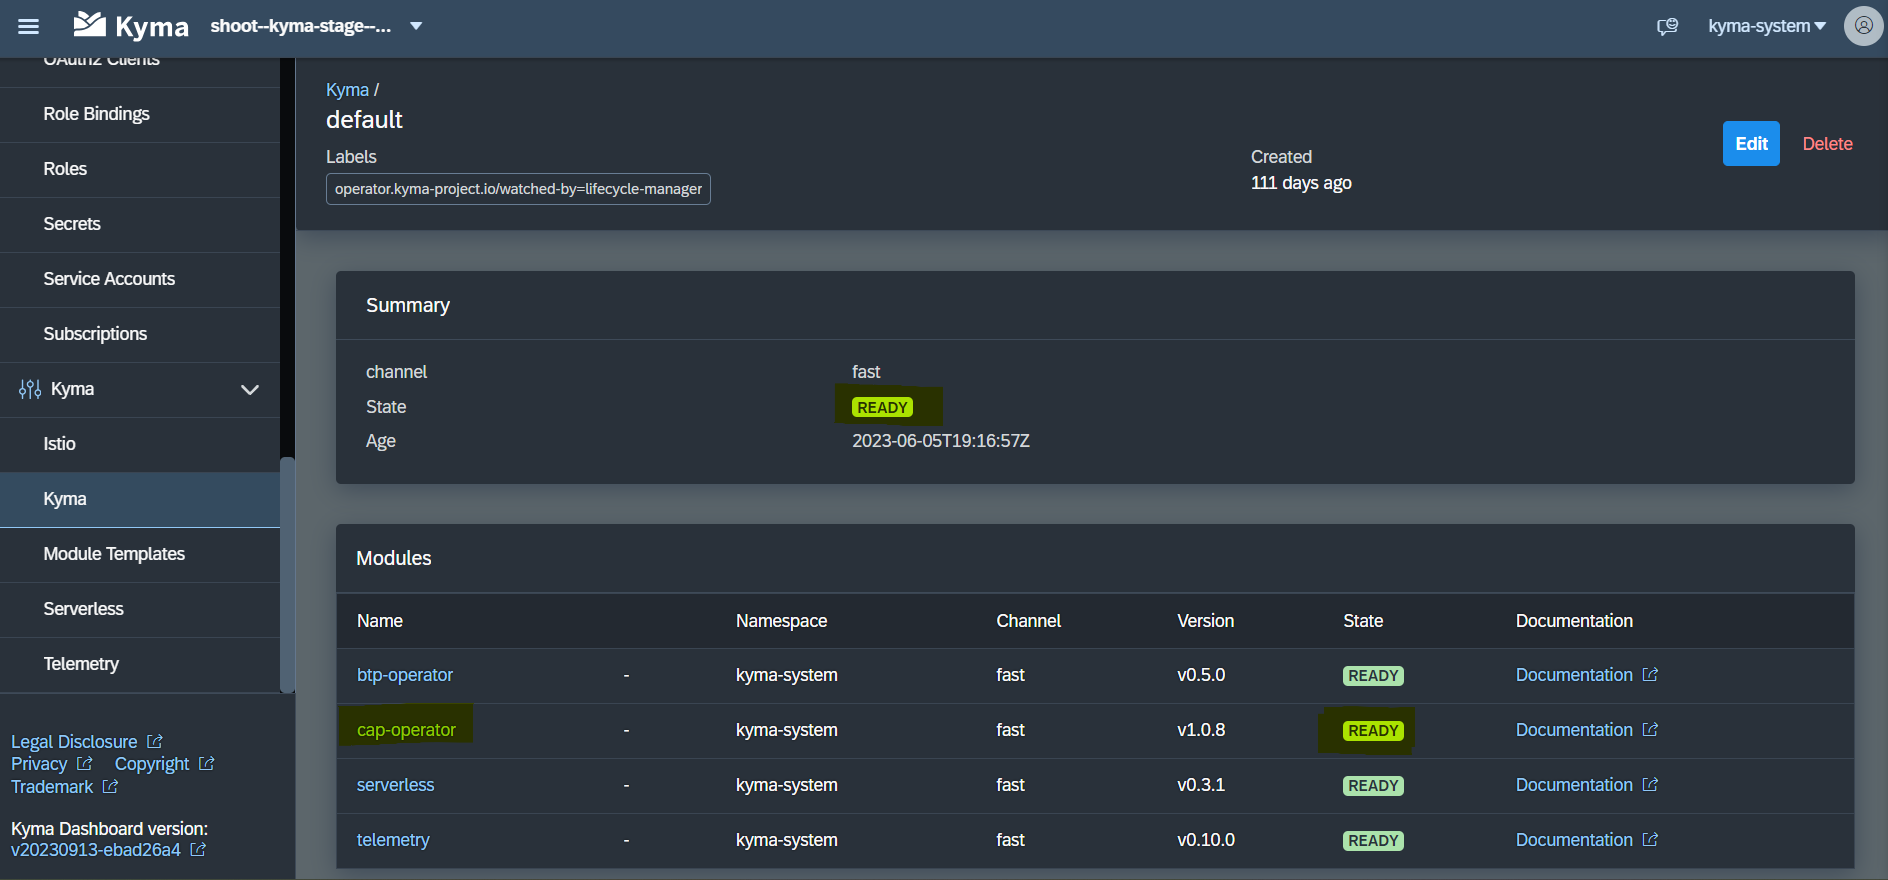
Task: Click external-link icon in serverless row
Action: [x=1650, y=784]
